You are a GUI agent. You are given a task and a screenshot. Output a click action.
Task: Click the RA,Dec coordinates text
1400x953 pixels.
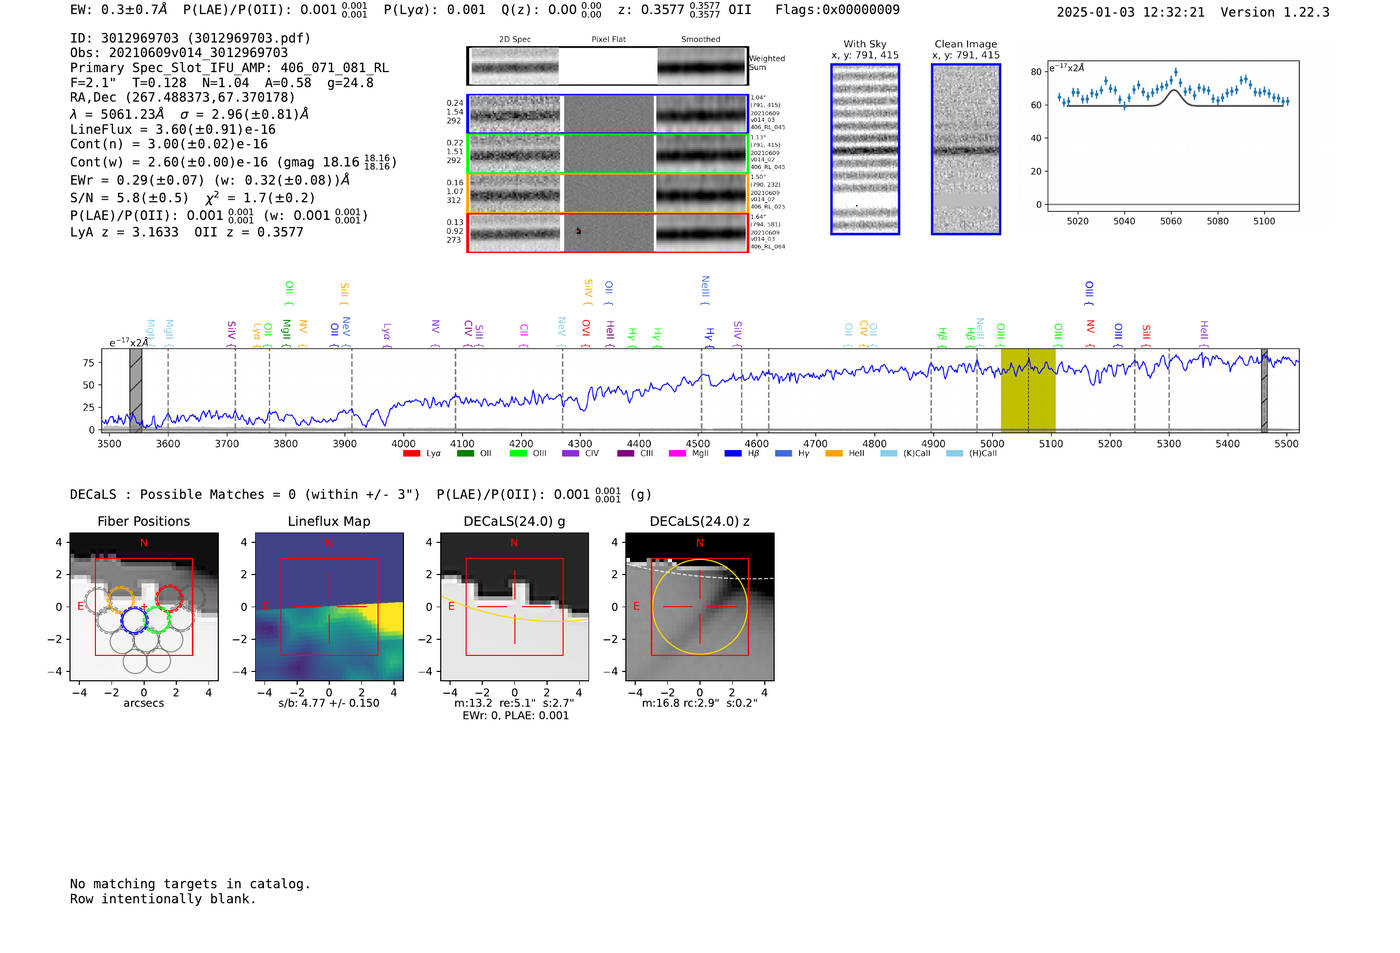[x=183, y=97]
